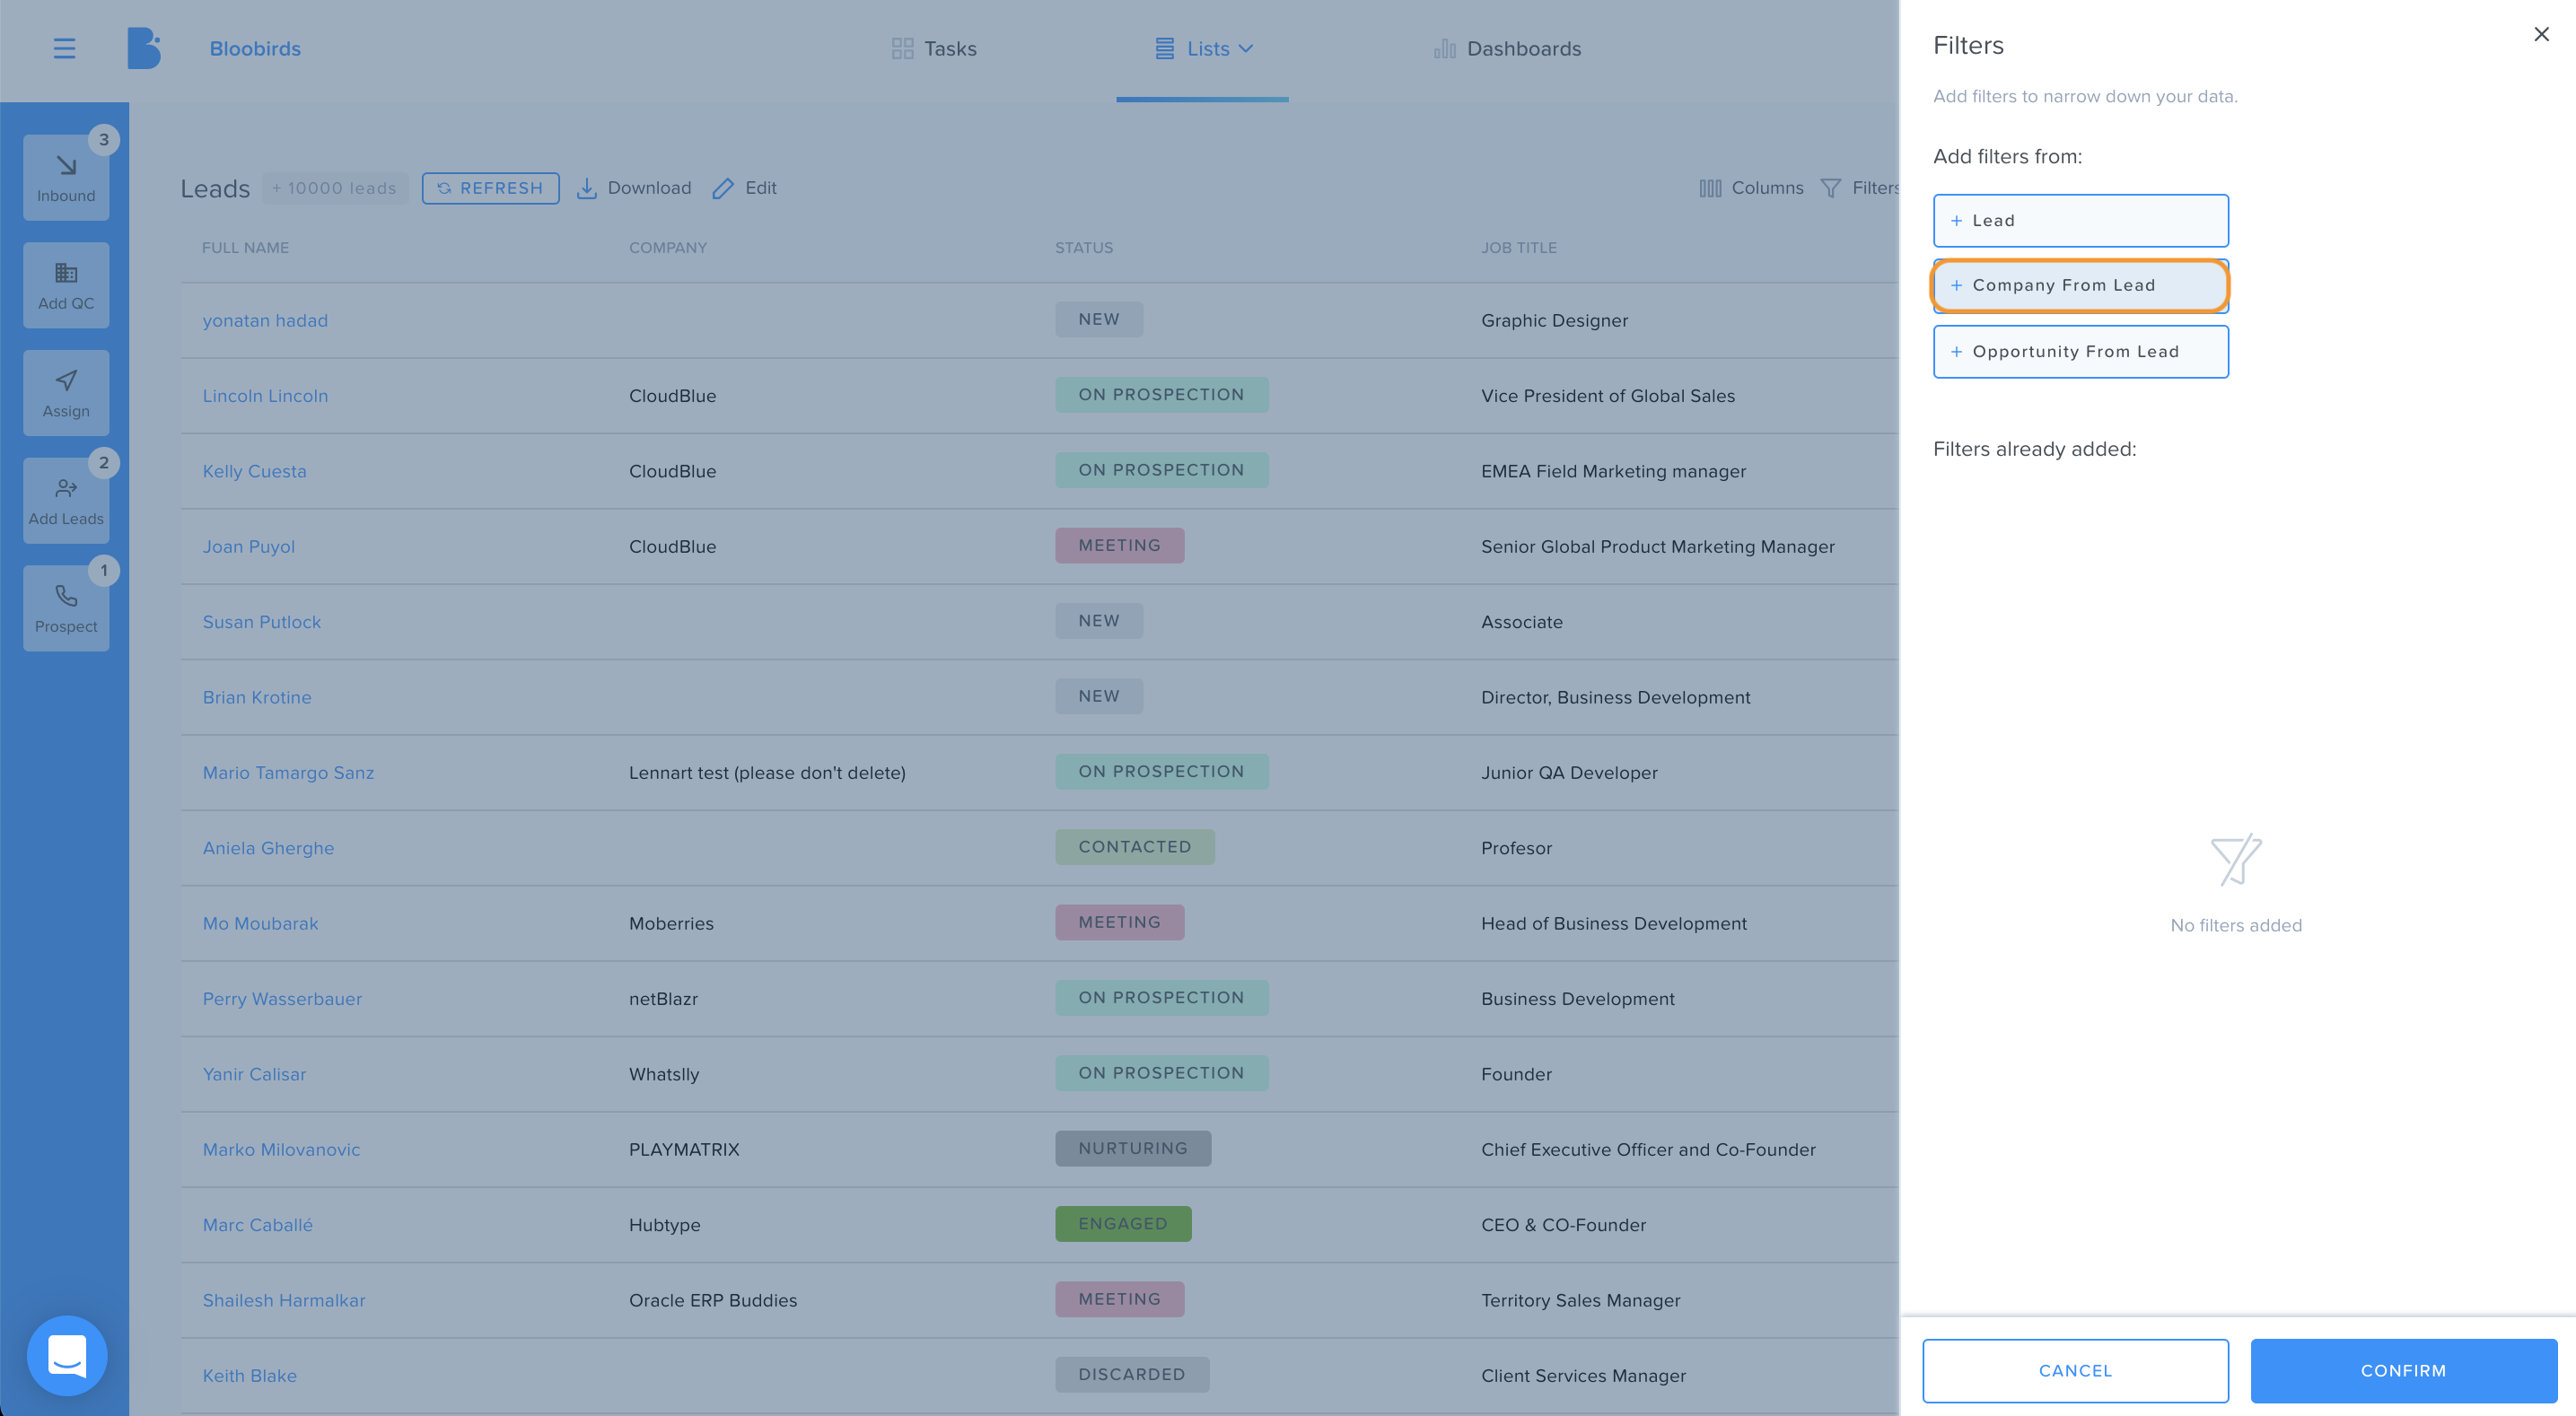
Task: Open the hamburger menu icon
Action: 64,48
